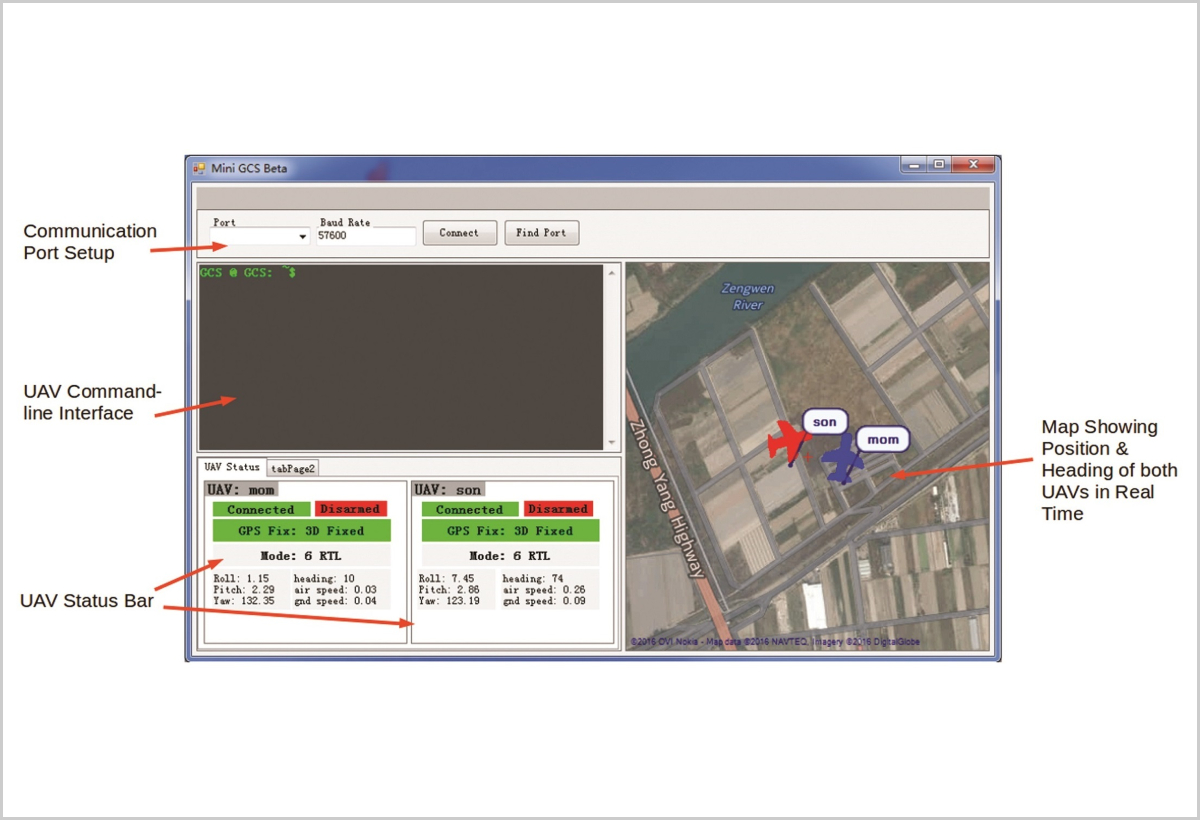The width and height of the screenshot is (1200, 820).
Task: Click the Connected status indicator for mom
Action: [x=260, y=509]
